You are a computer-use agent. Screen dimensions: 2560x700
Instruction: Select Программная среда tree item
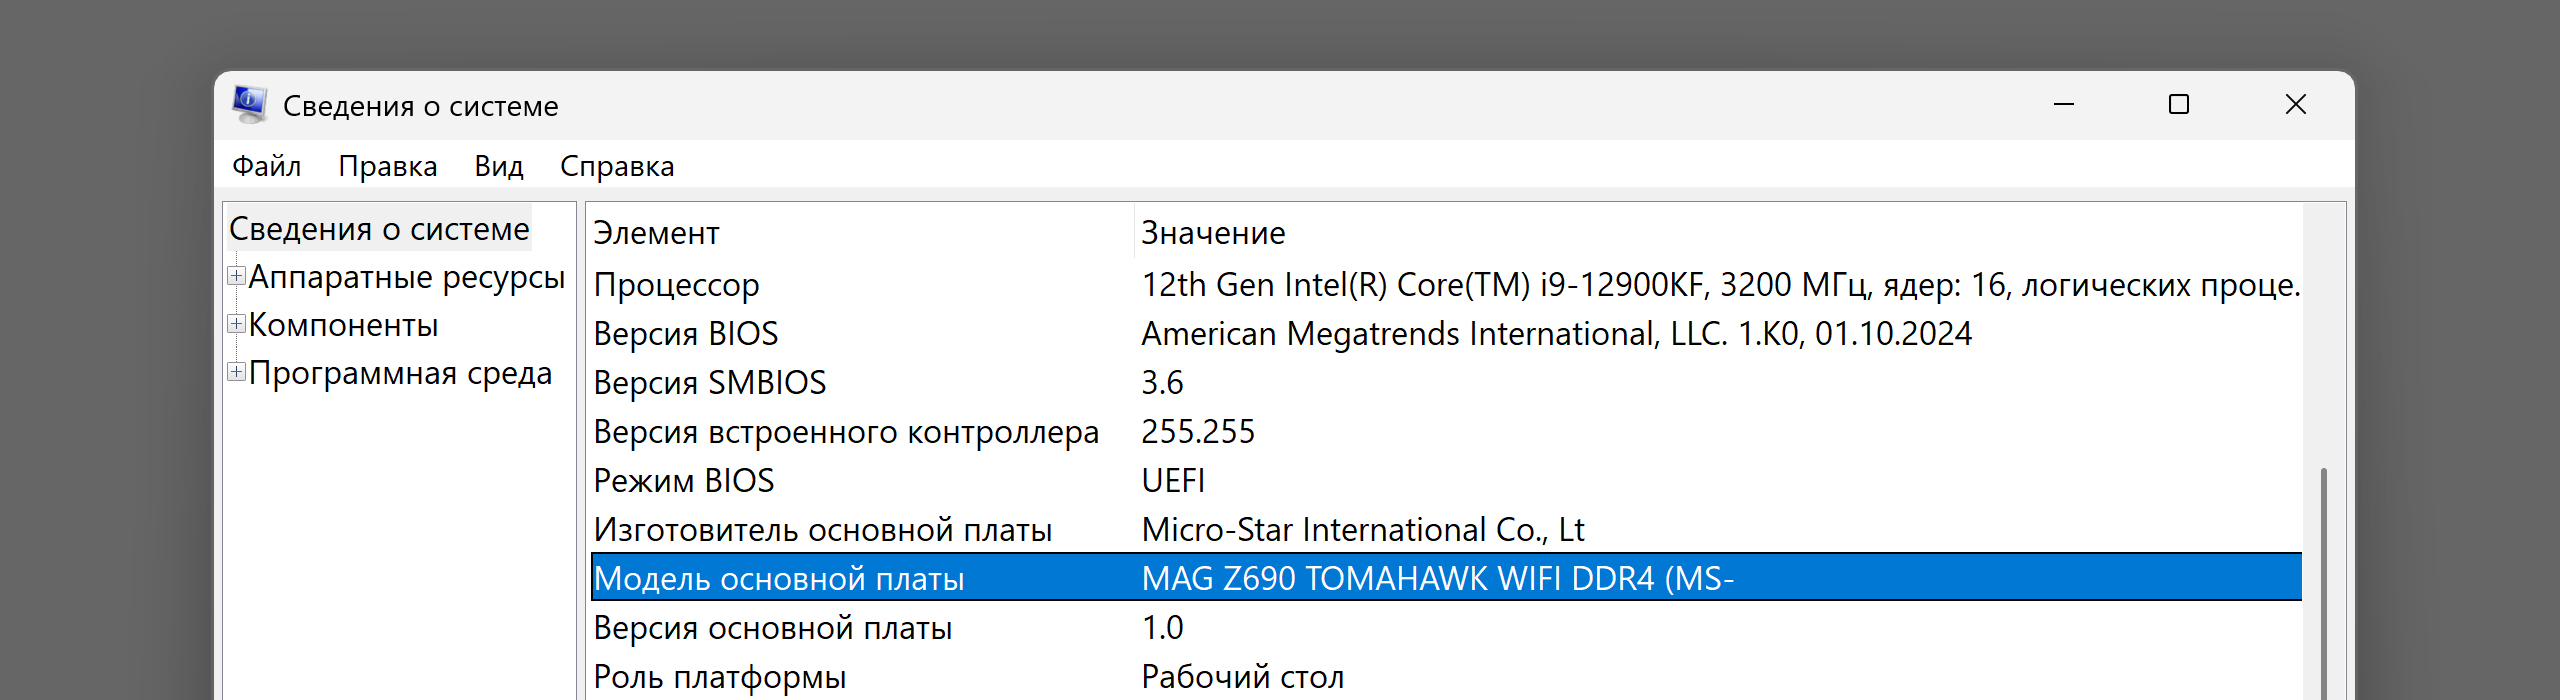pyautogui.click(x=400, y=373)
